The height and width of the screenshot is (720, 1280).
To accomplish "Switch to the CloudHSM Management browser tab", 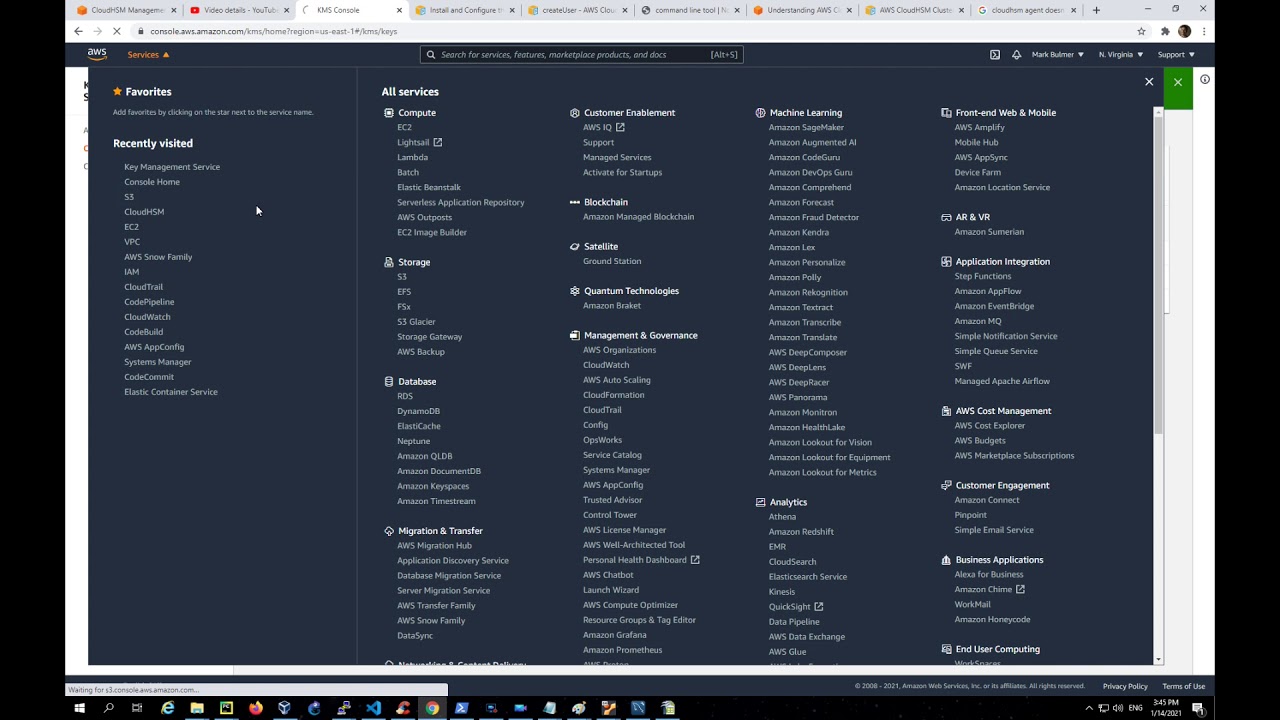I will coord(128,10).
